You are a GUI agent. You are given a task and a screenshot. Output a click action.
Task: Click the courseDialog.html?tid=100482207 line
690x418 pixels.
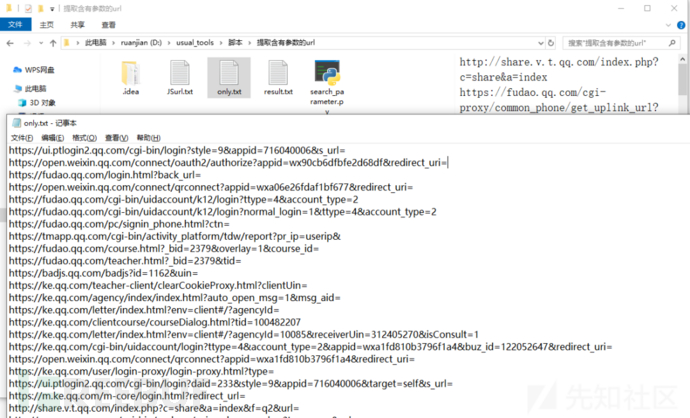[x=155, y=322]
